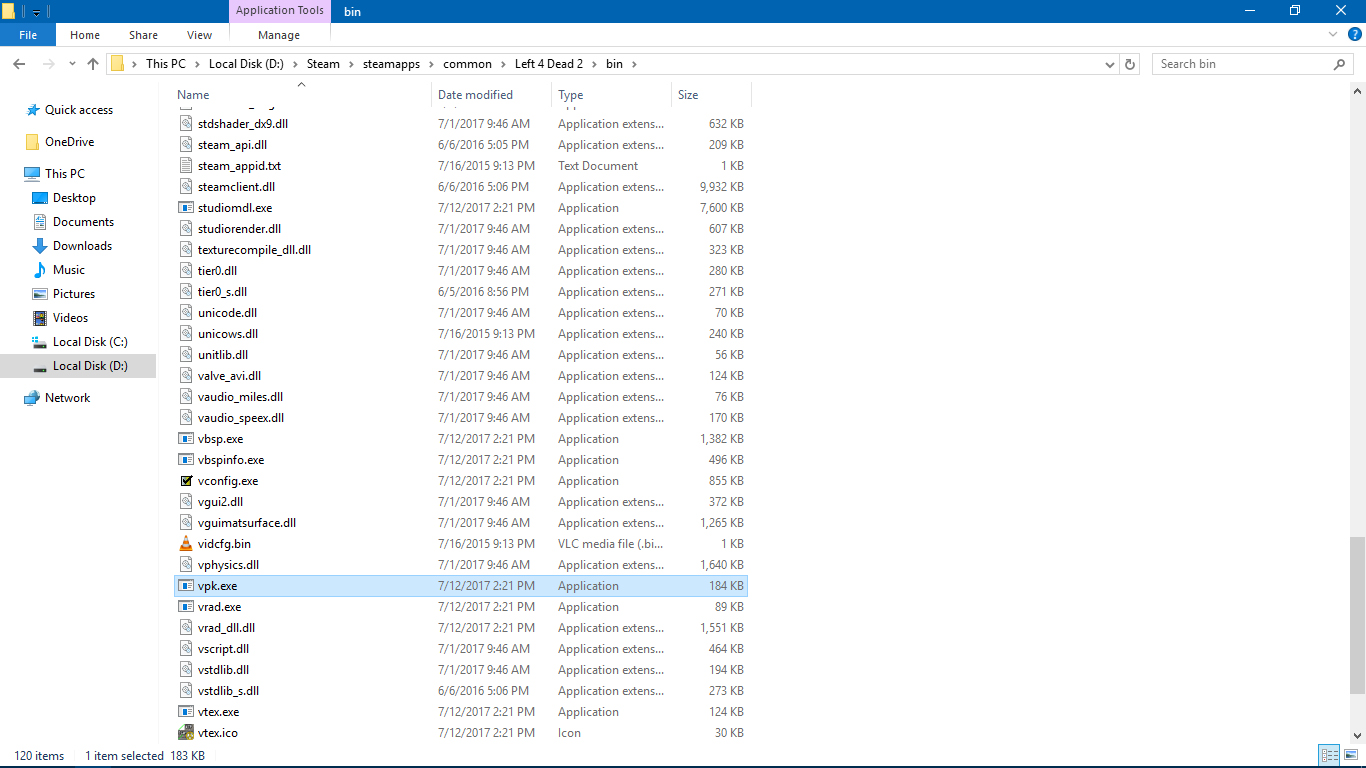1366x768 pixels.
Task: Click the vtex.ico file icon
Action: click(185, 733)
